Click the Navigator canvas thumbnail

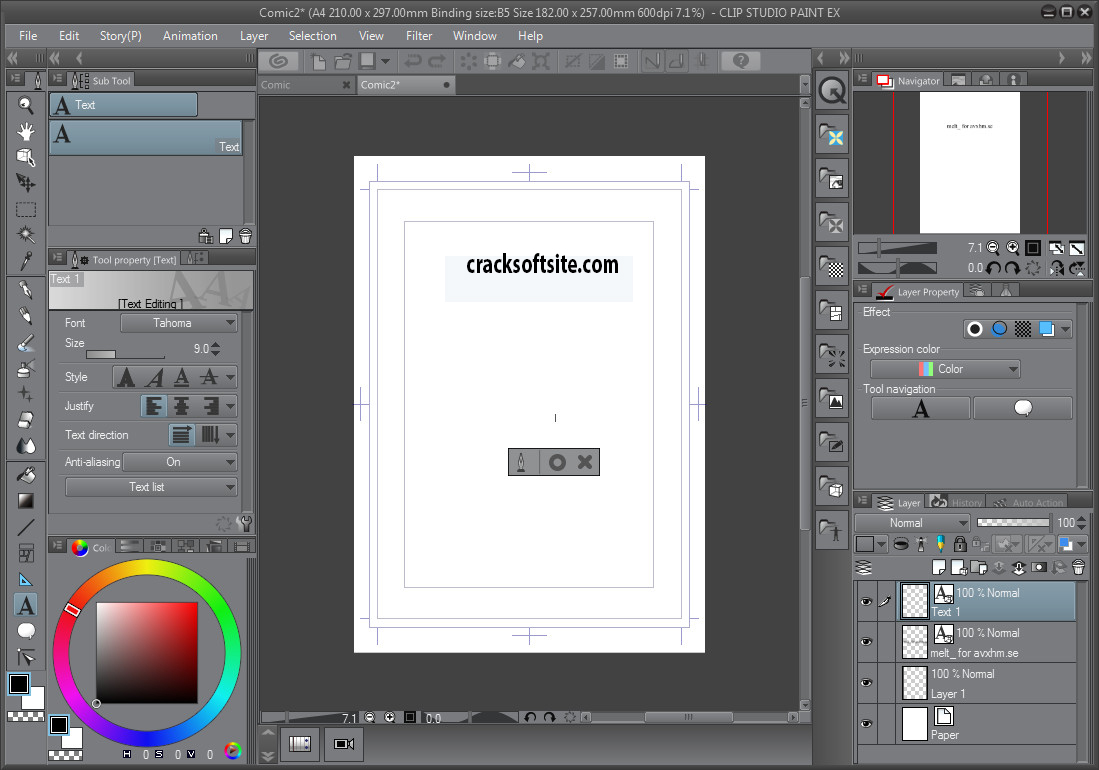(x=970, y=163)
